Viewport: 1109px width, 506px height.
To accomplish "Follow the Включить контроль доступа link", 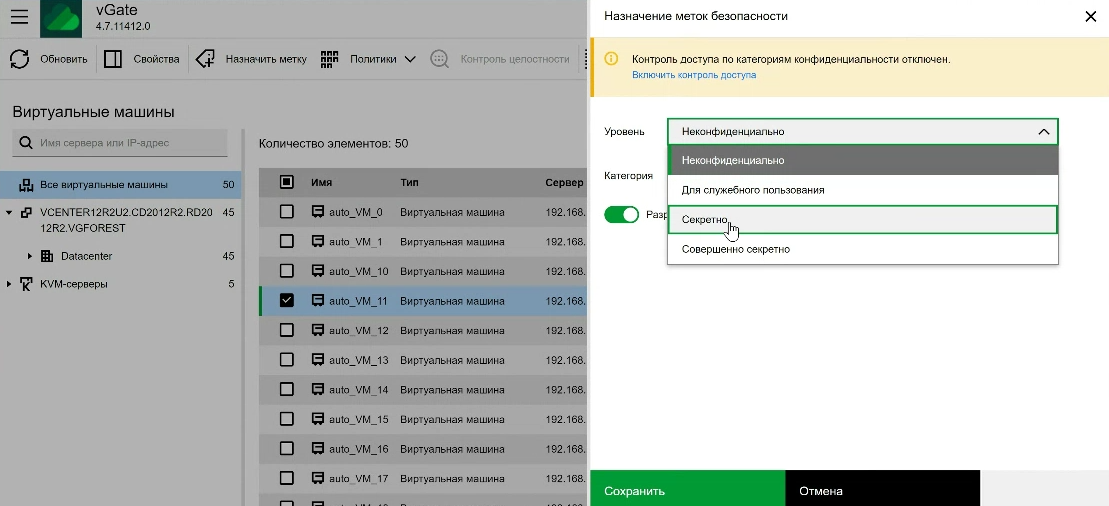I will pyautogui.click(x=694, y=75).
